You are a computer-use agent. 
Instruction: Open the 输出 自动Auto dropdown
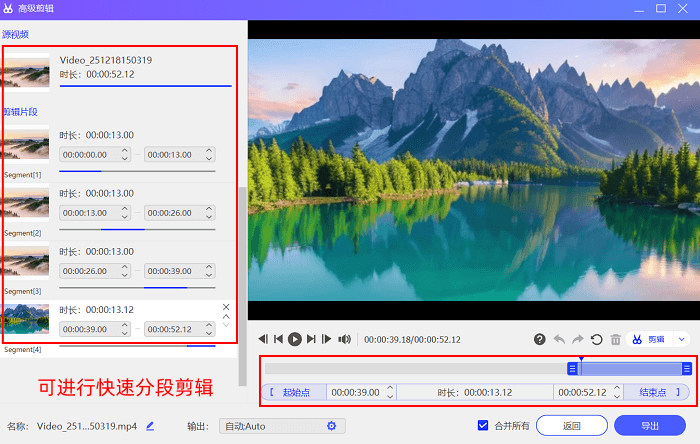pos(282,426)
